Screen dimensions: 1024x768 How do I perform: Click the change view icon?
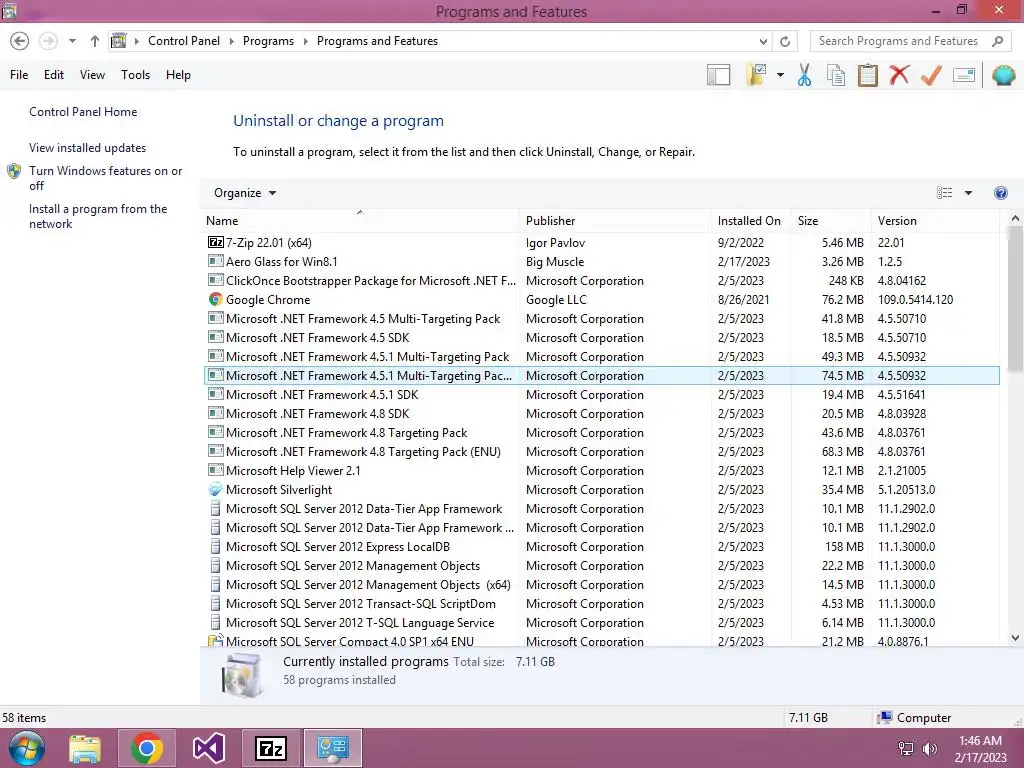click(944, 193)
